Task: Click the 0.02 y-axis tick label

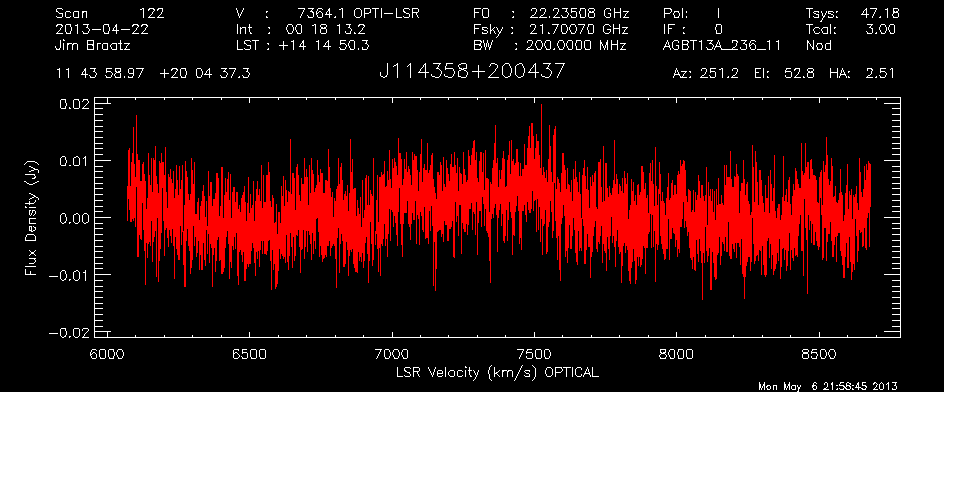Action: coord(74,104)
